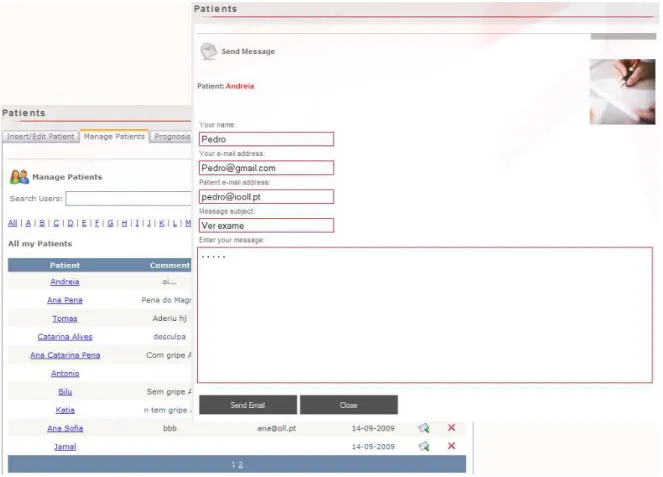Filter patients by letter G
The width and height of the screenshot is (663, 477).
tap(110, 223)
